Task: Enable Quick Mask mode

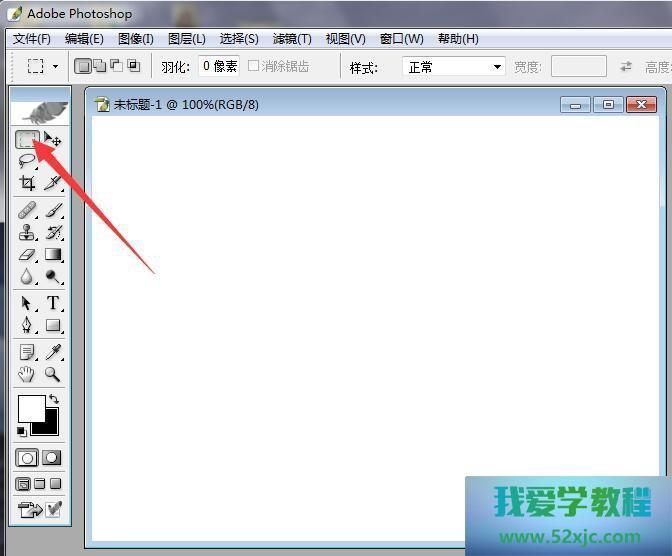Action: (x=52, y=457)
